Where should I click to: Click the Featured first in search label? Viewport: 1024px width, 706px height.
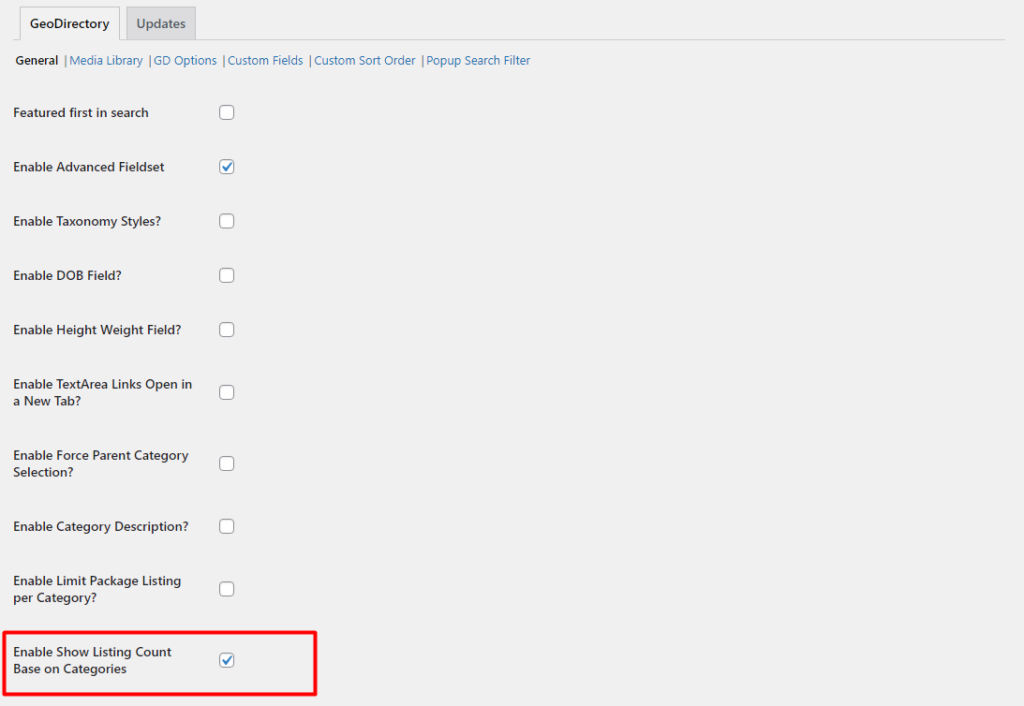coord(80,112)
